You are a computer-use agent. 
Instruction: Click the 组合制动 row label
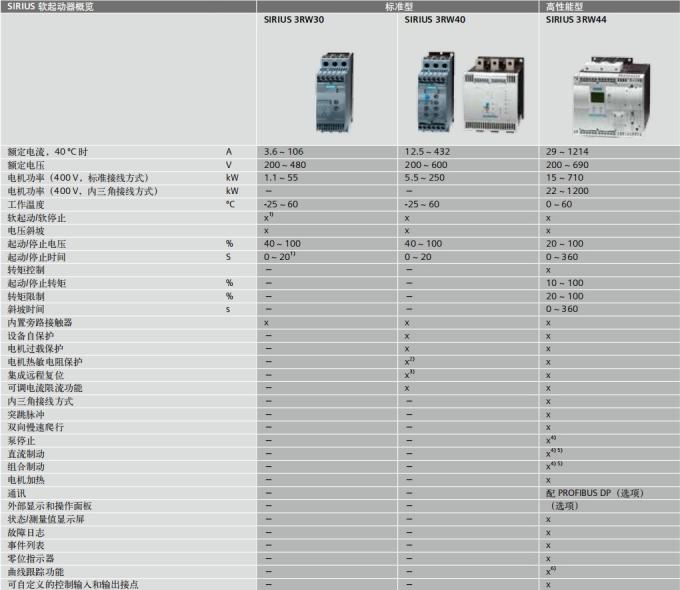pos(26,467)
